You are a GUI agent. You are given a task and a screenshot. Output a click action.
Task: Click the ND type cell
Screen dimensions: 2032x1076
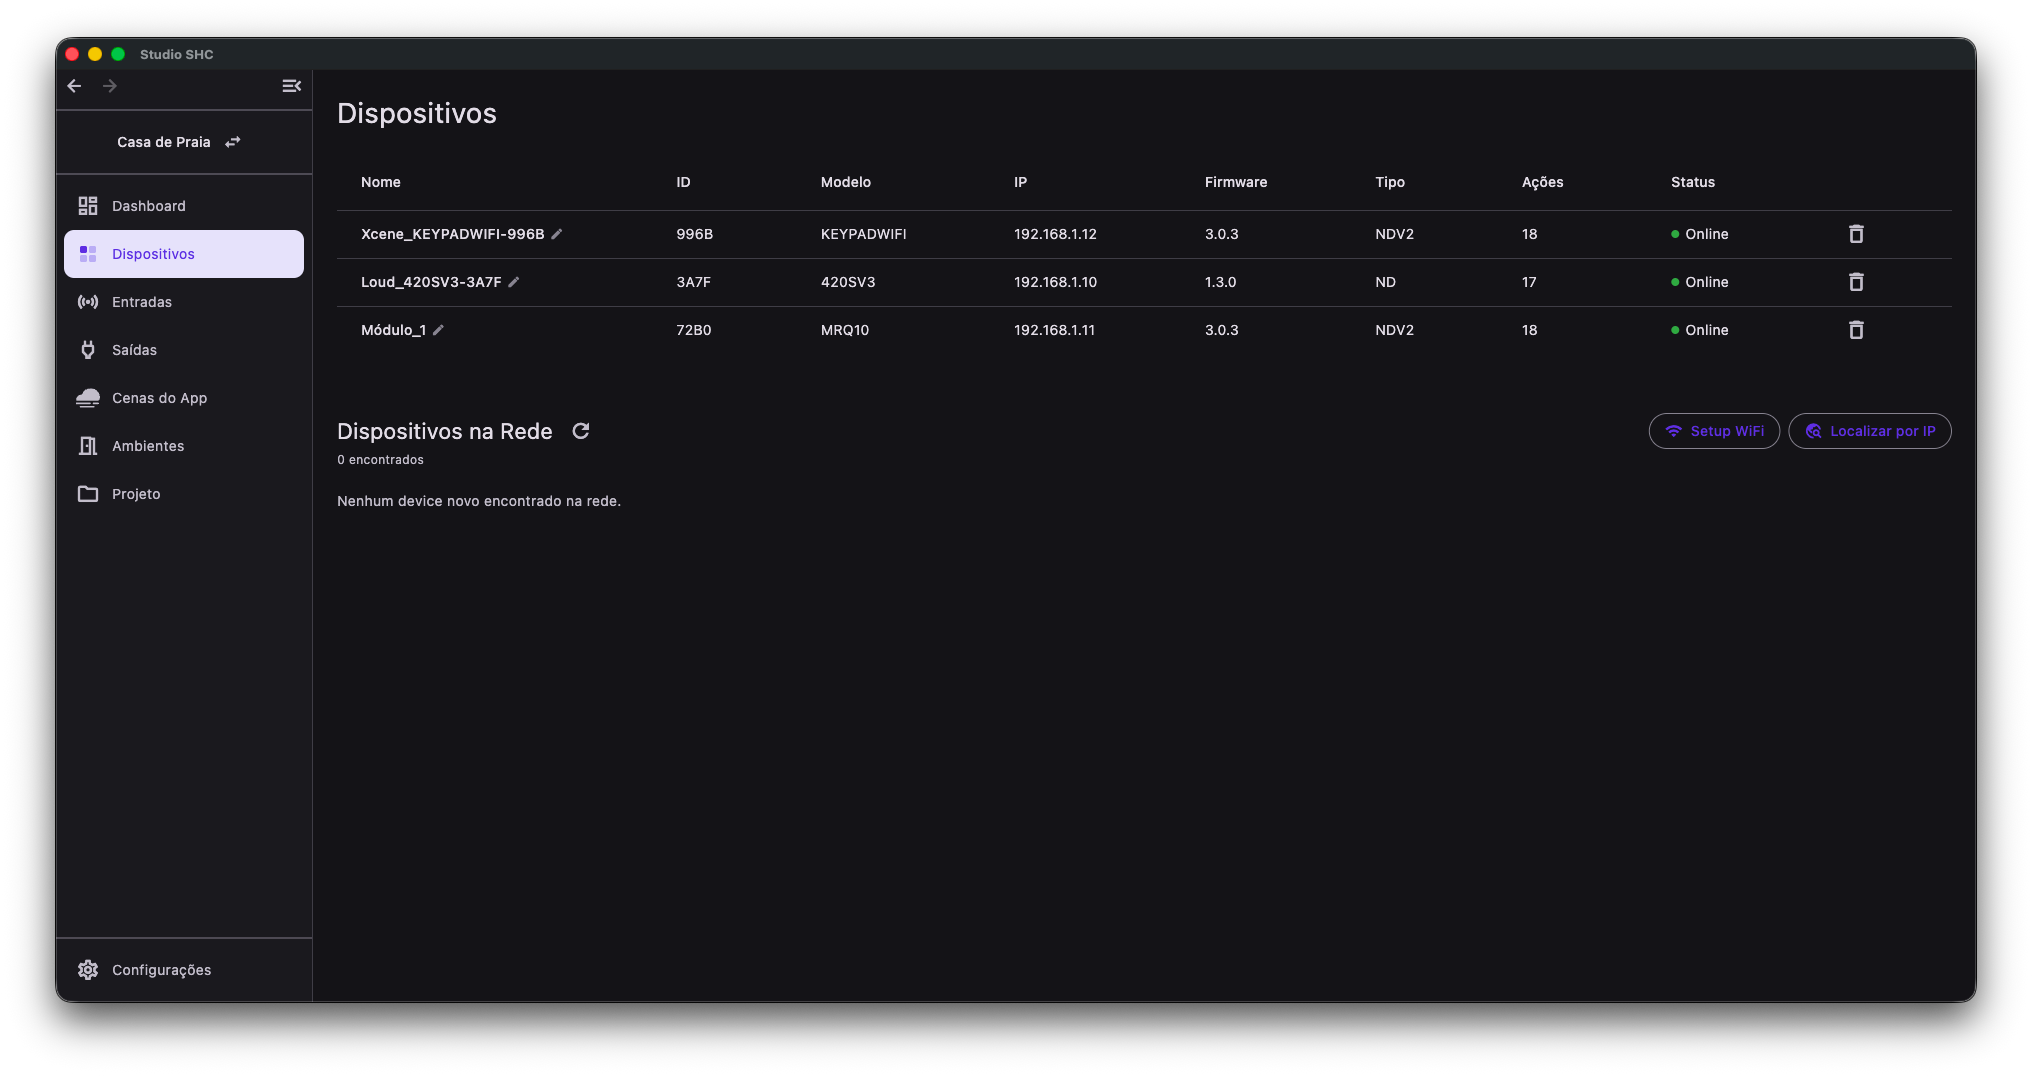[x=1385, y=282]
